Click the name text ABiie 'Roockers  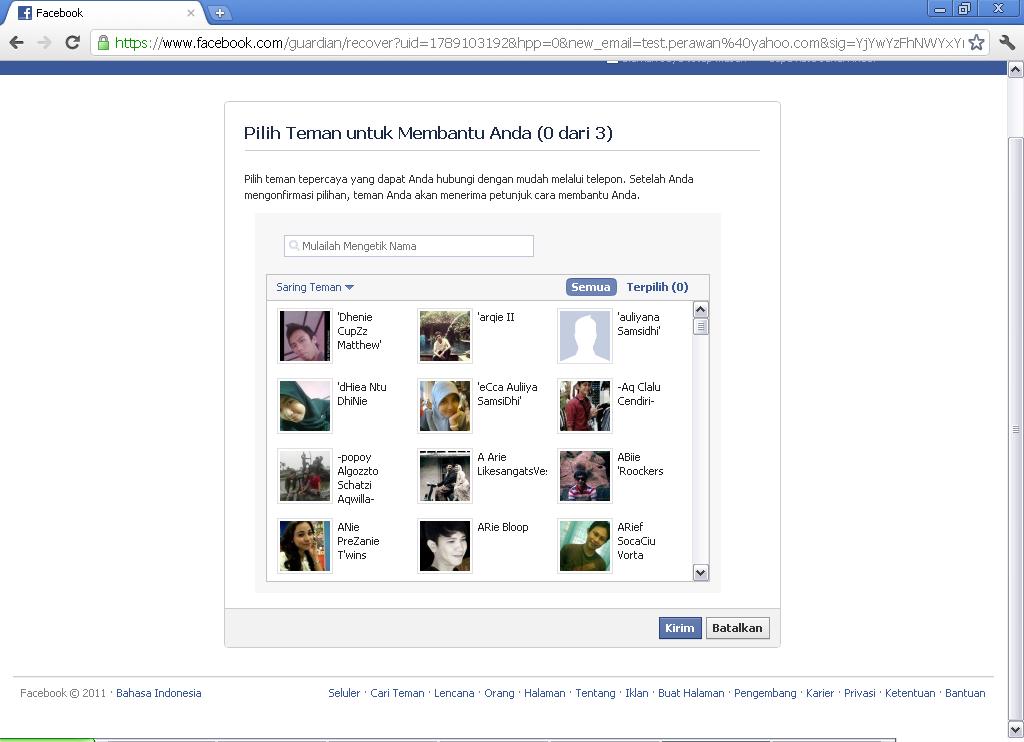pos(640,464)
